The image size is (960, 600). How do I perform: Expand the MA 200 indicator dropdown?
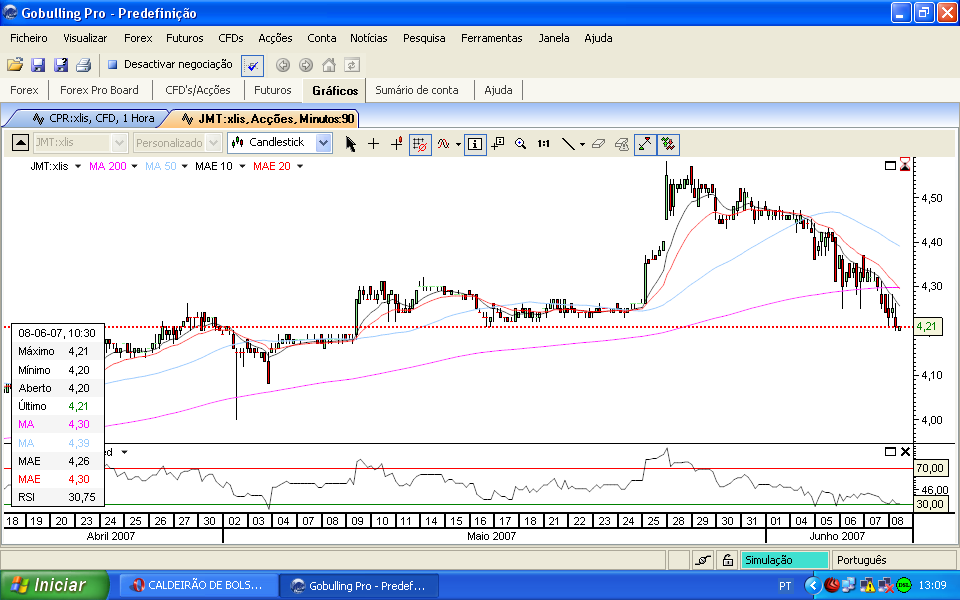pyautogui.click(x=134, y=167)
